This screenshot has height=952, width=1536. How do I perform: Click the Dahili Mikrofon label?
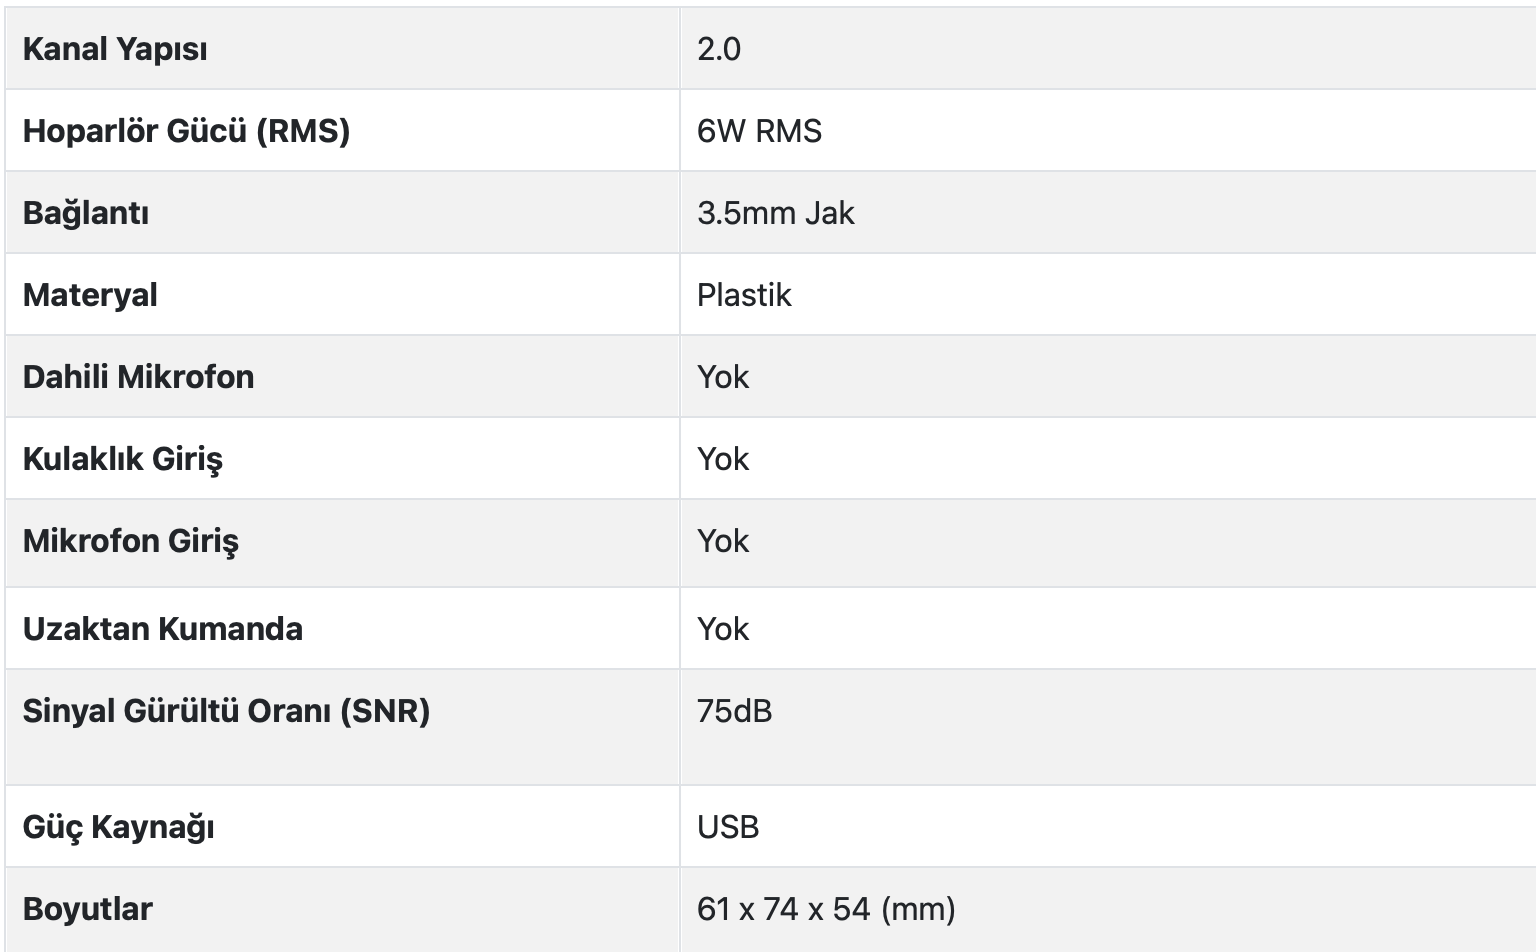pos(138,377)
